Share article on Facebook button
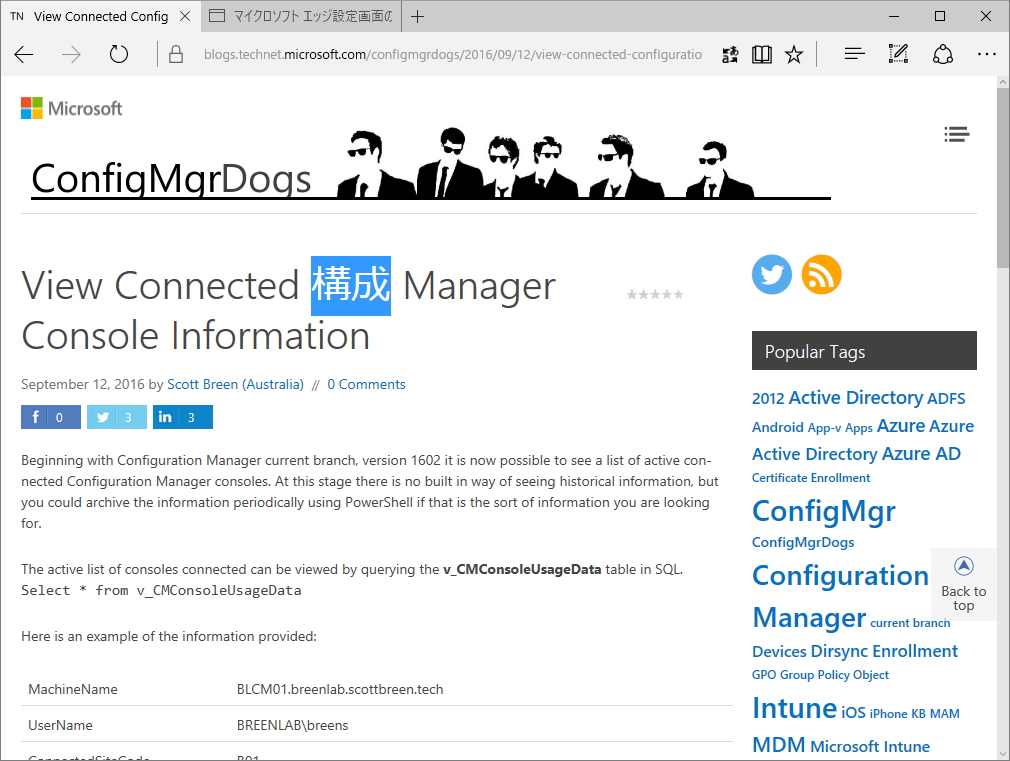The height and width of the screenshot is (761, 1010). (51, 417)
